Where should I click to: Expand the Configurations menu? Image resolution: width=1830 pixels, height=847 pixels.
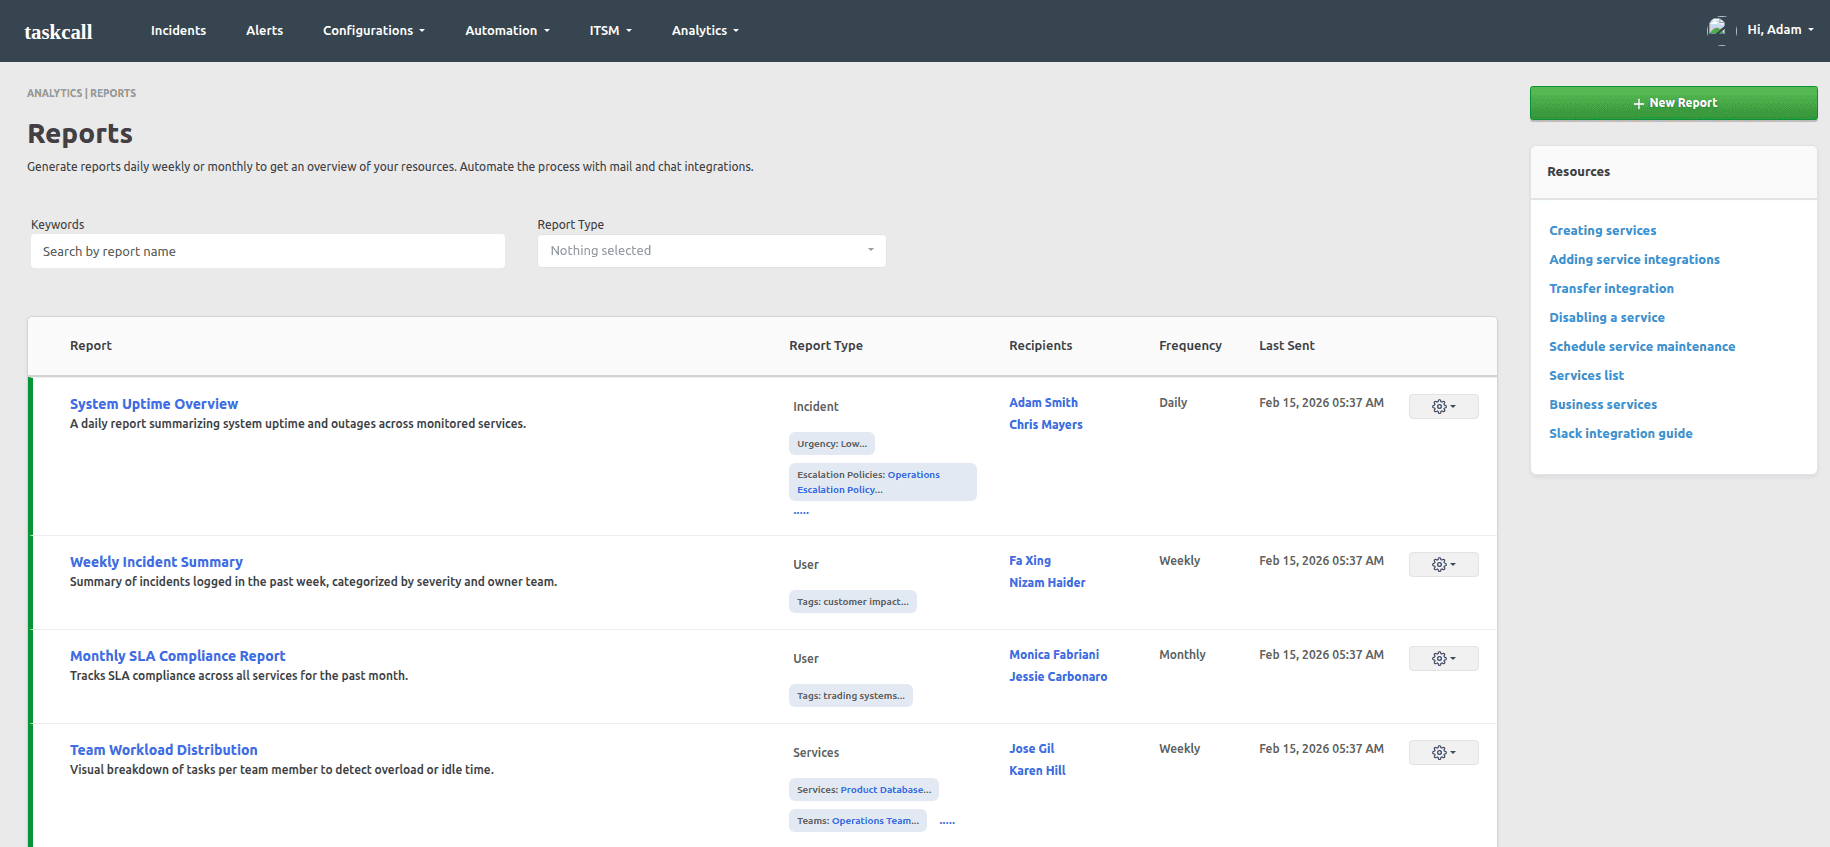click(x=373, y=30)
